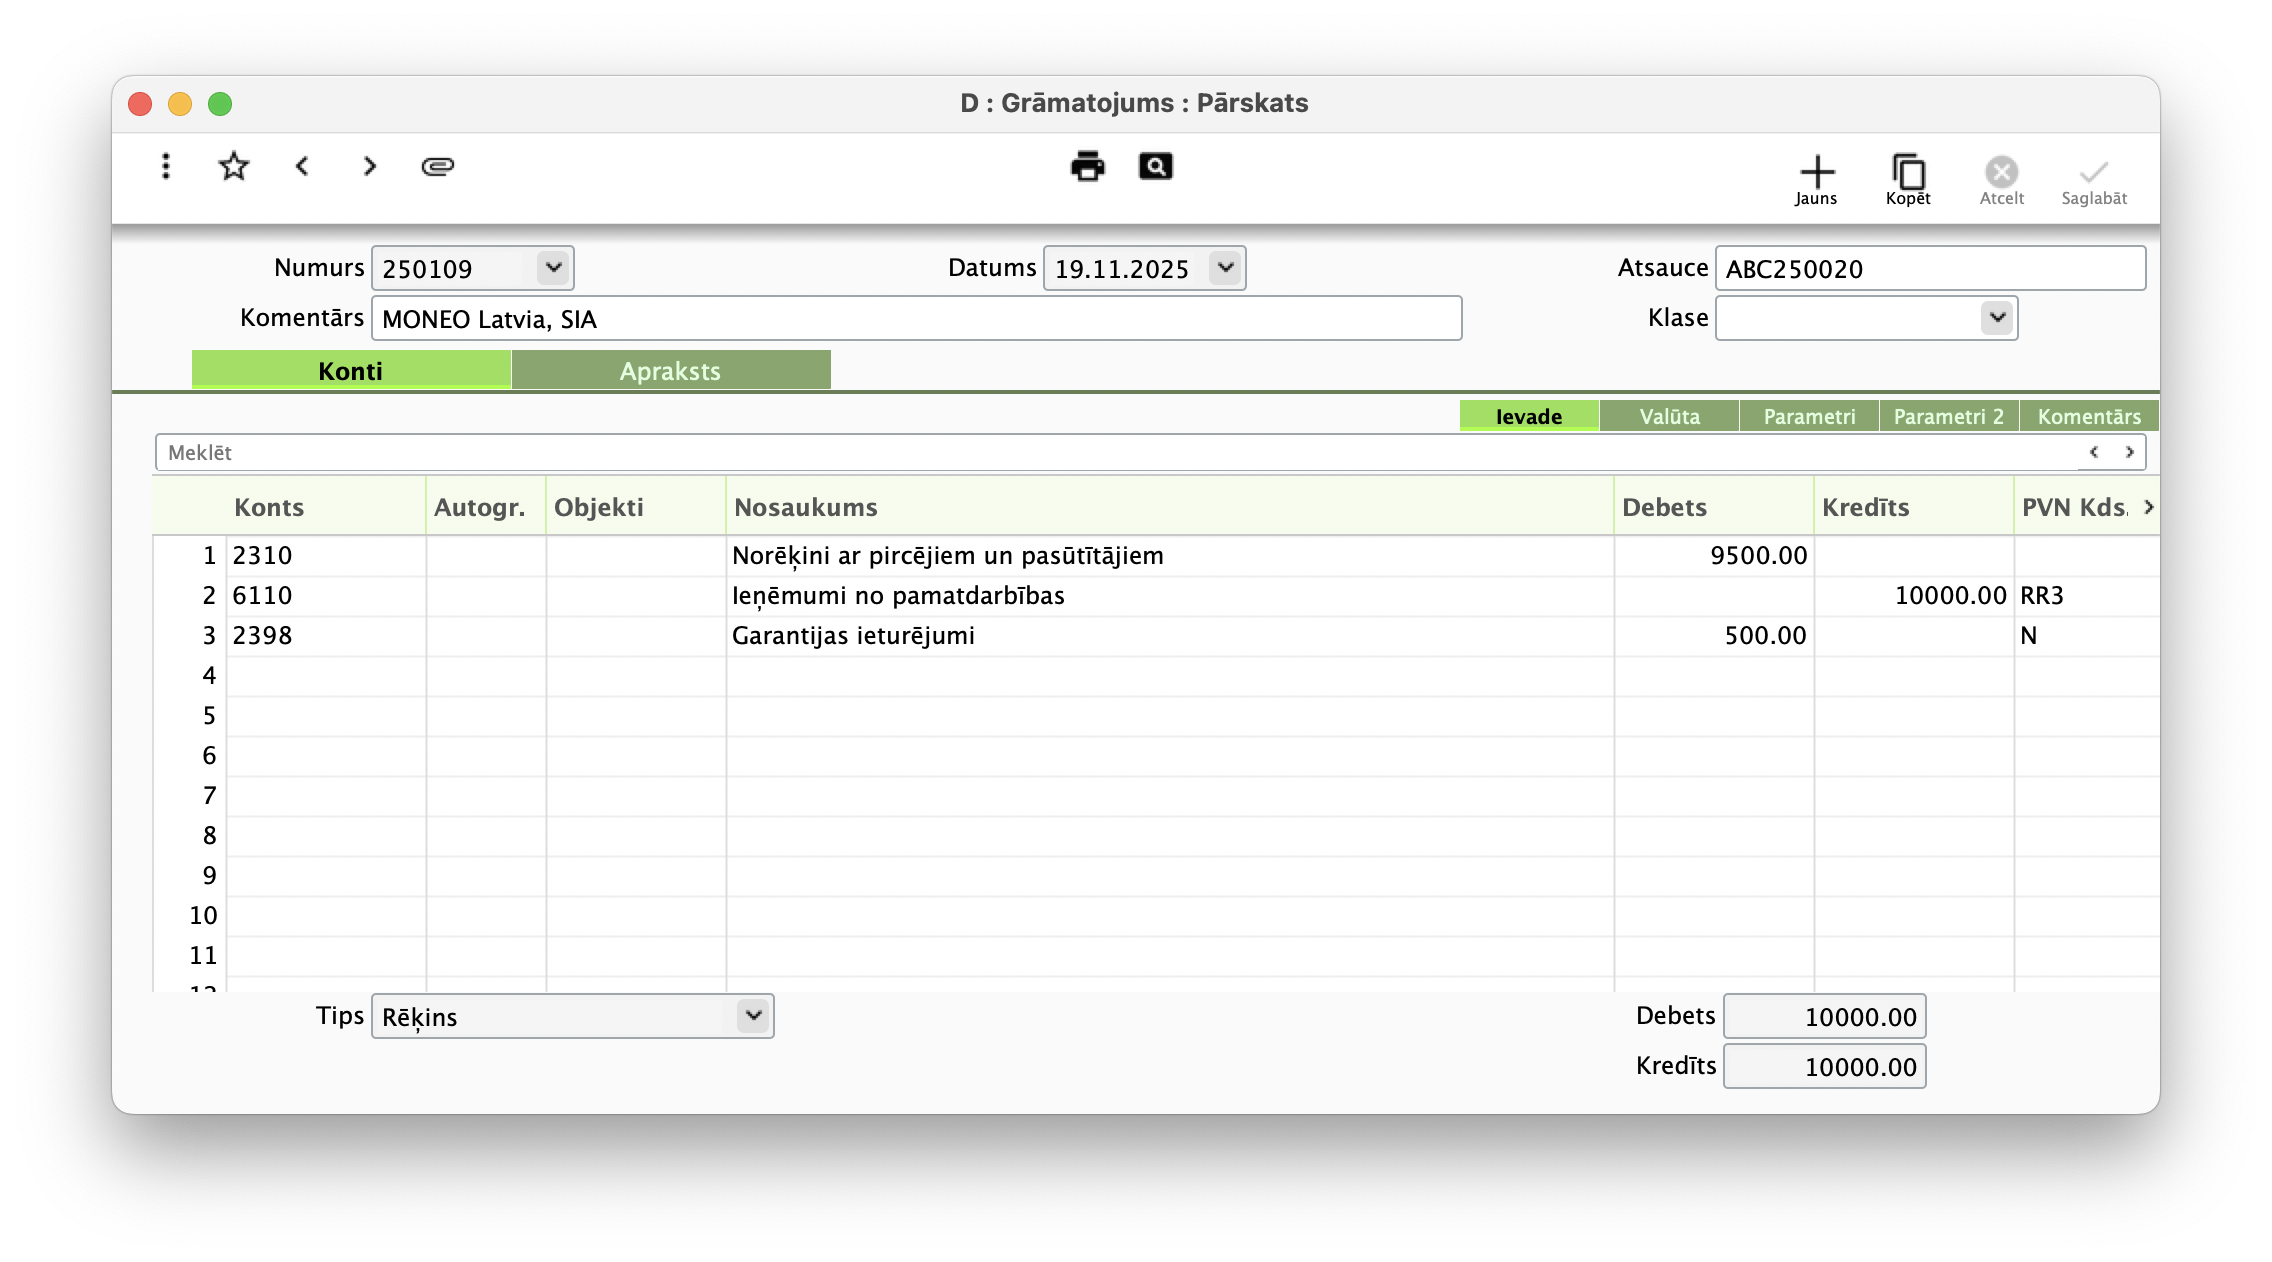Open the three-dot options menu
Screen dimensions: 2272x1262
(x=166, y=166)
